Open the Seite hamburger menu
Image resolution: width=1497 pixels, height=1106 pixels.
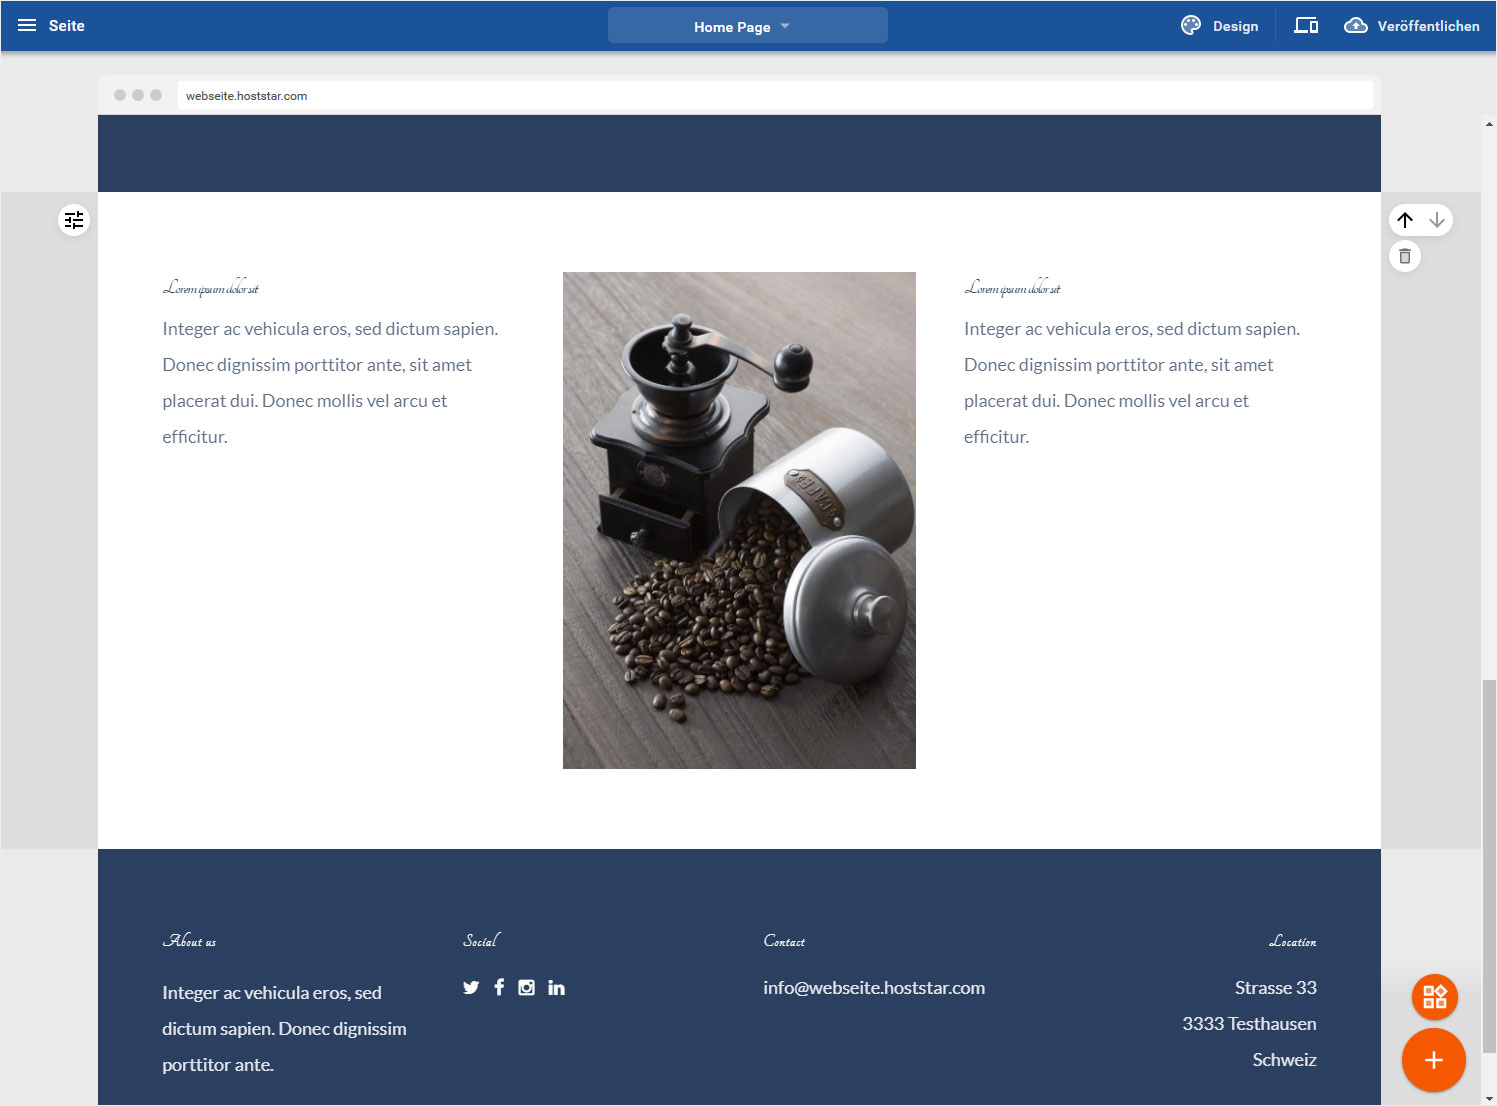coord(27,26)
